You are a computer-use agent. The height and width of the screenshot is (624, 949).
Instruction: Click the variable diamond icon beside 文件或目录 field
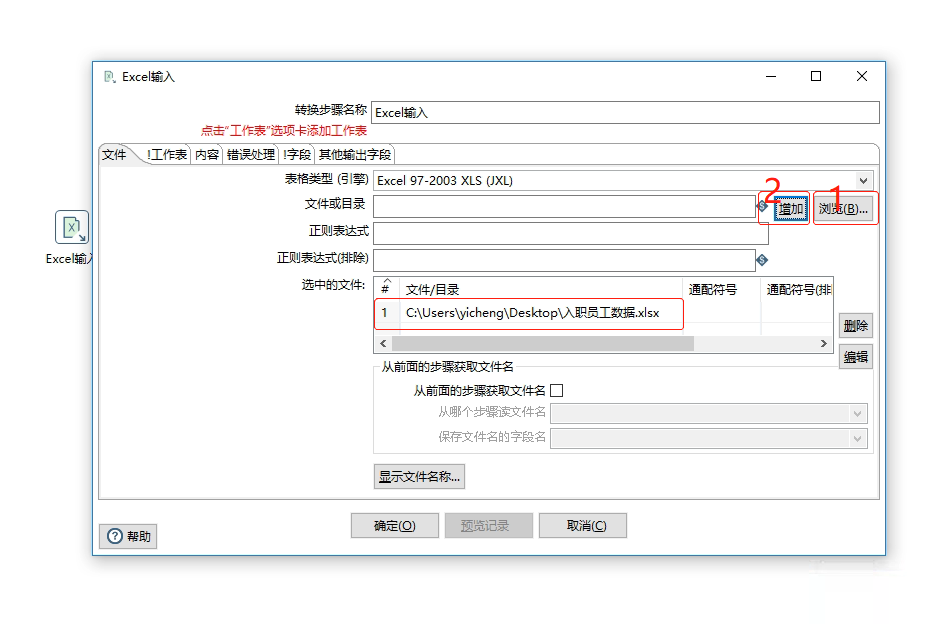[x=762, y=206]
